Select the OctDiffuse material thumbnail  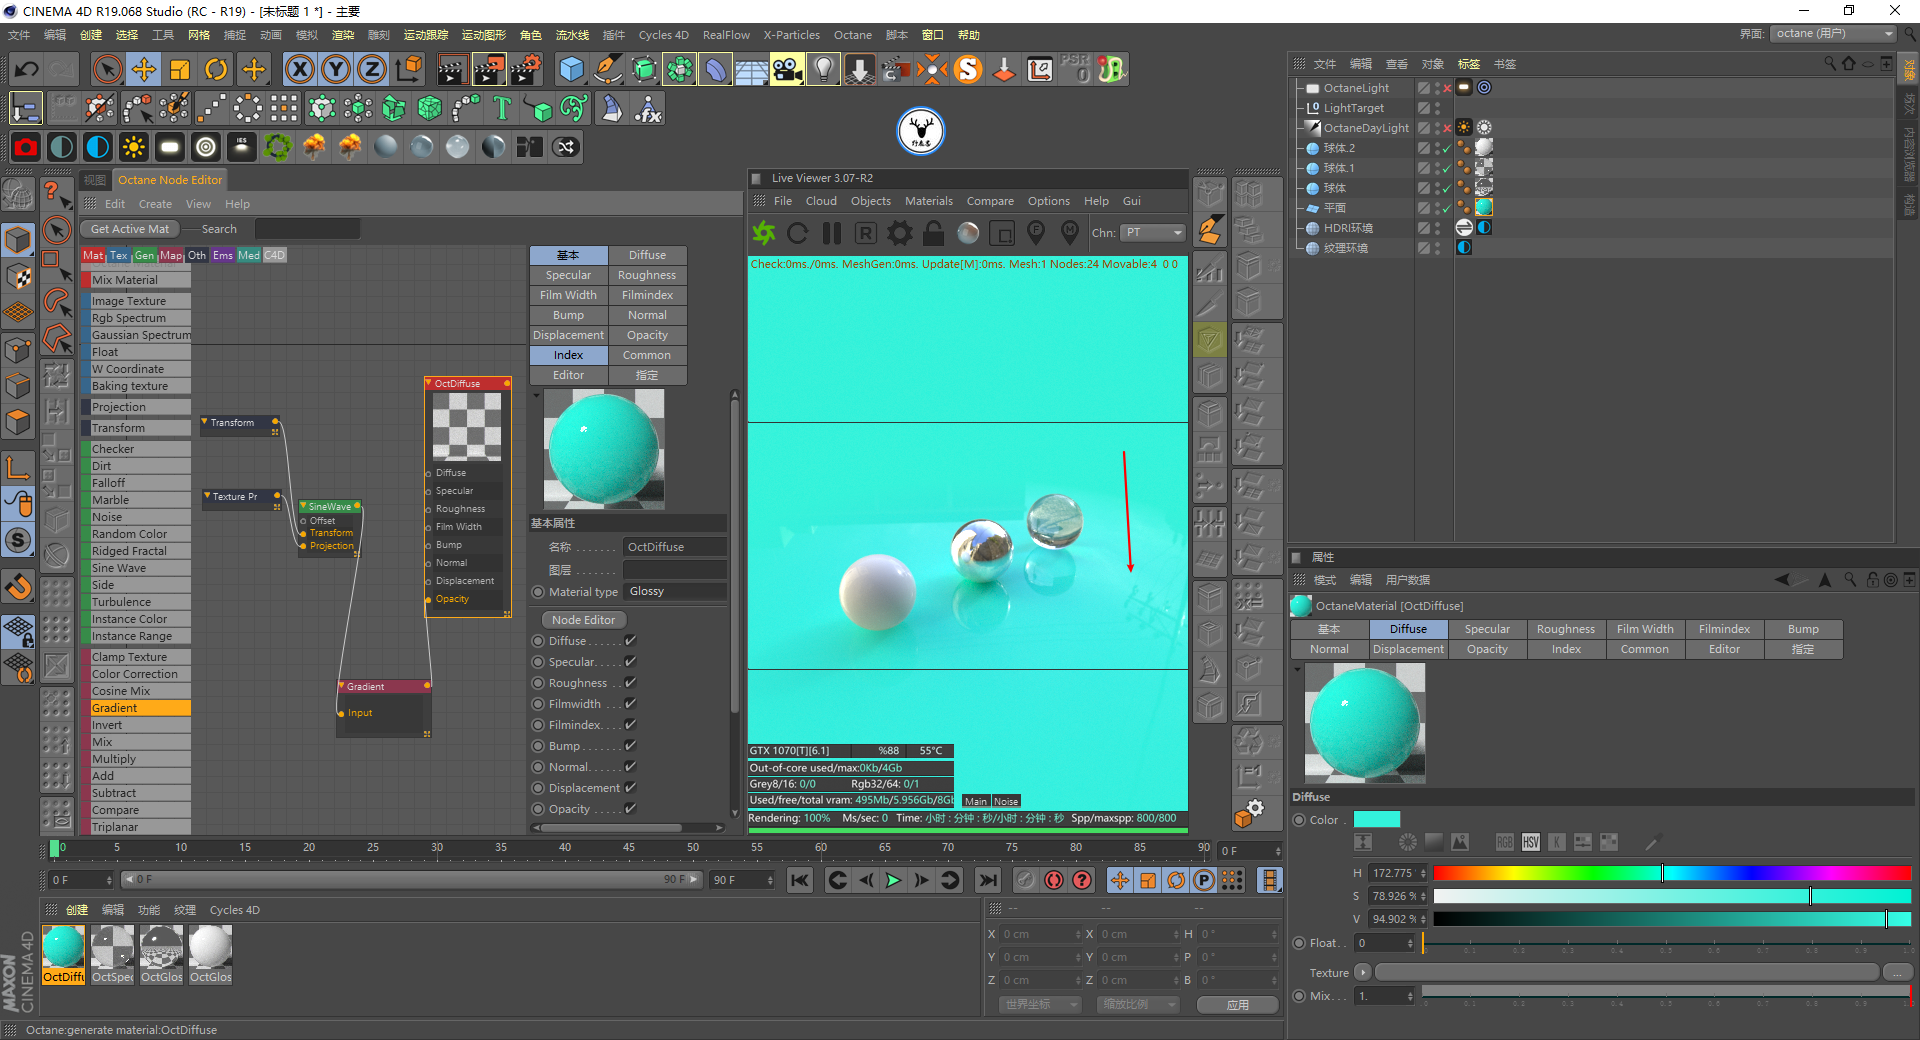(63, 954)
